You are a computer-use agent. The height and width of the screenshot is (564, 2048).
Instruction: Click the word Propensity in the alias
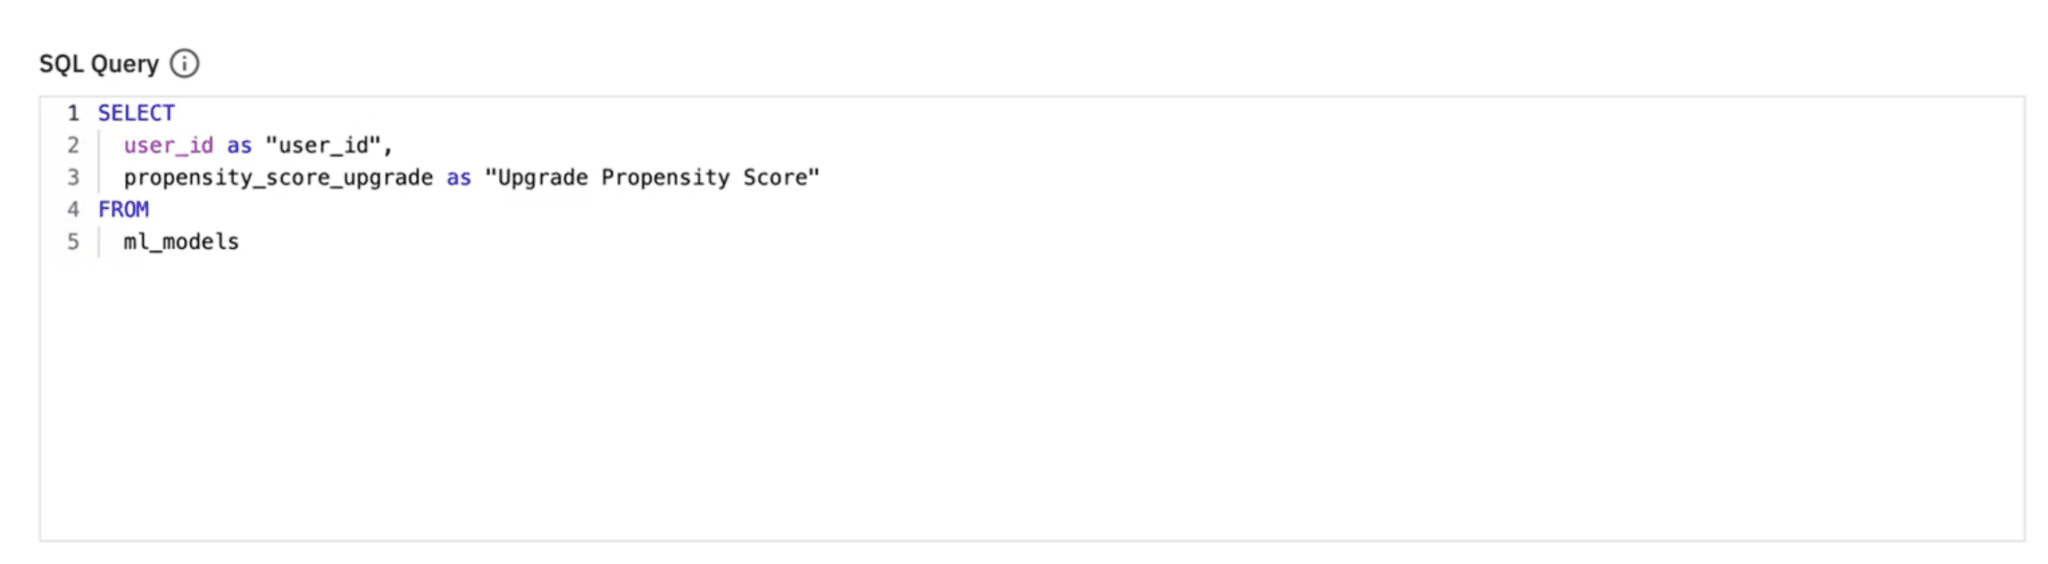point(665,177)
